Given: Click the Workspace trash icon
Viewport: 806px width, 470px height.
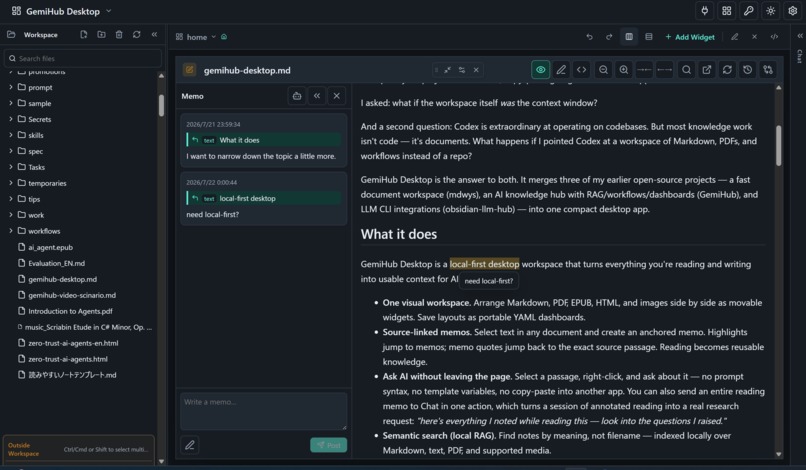Looking at the screenshot, I should pos(119,34).
